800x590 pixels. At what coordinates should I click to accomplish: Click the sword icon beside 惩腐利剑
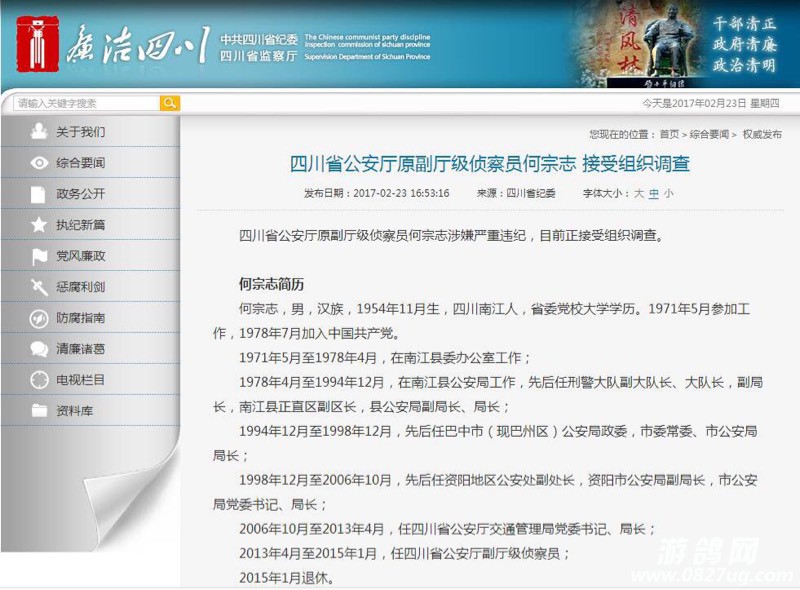click(x=39, y=287)
